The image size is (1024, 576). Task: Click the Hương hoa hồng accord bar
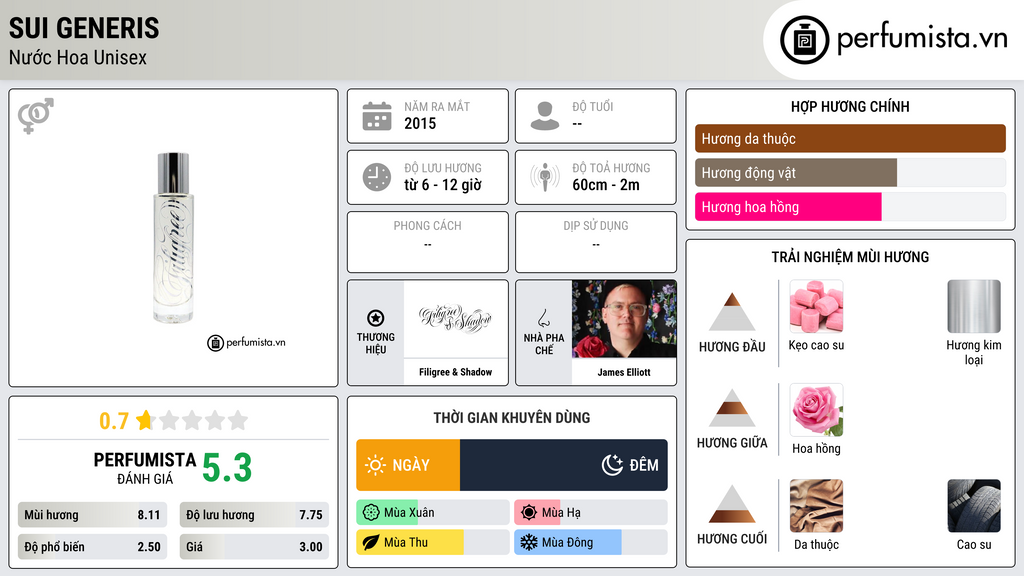[x=850, y=206]
